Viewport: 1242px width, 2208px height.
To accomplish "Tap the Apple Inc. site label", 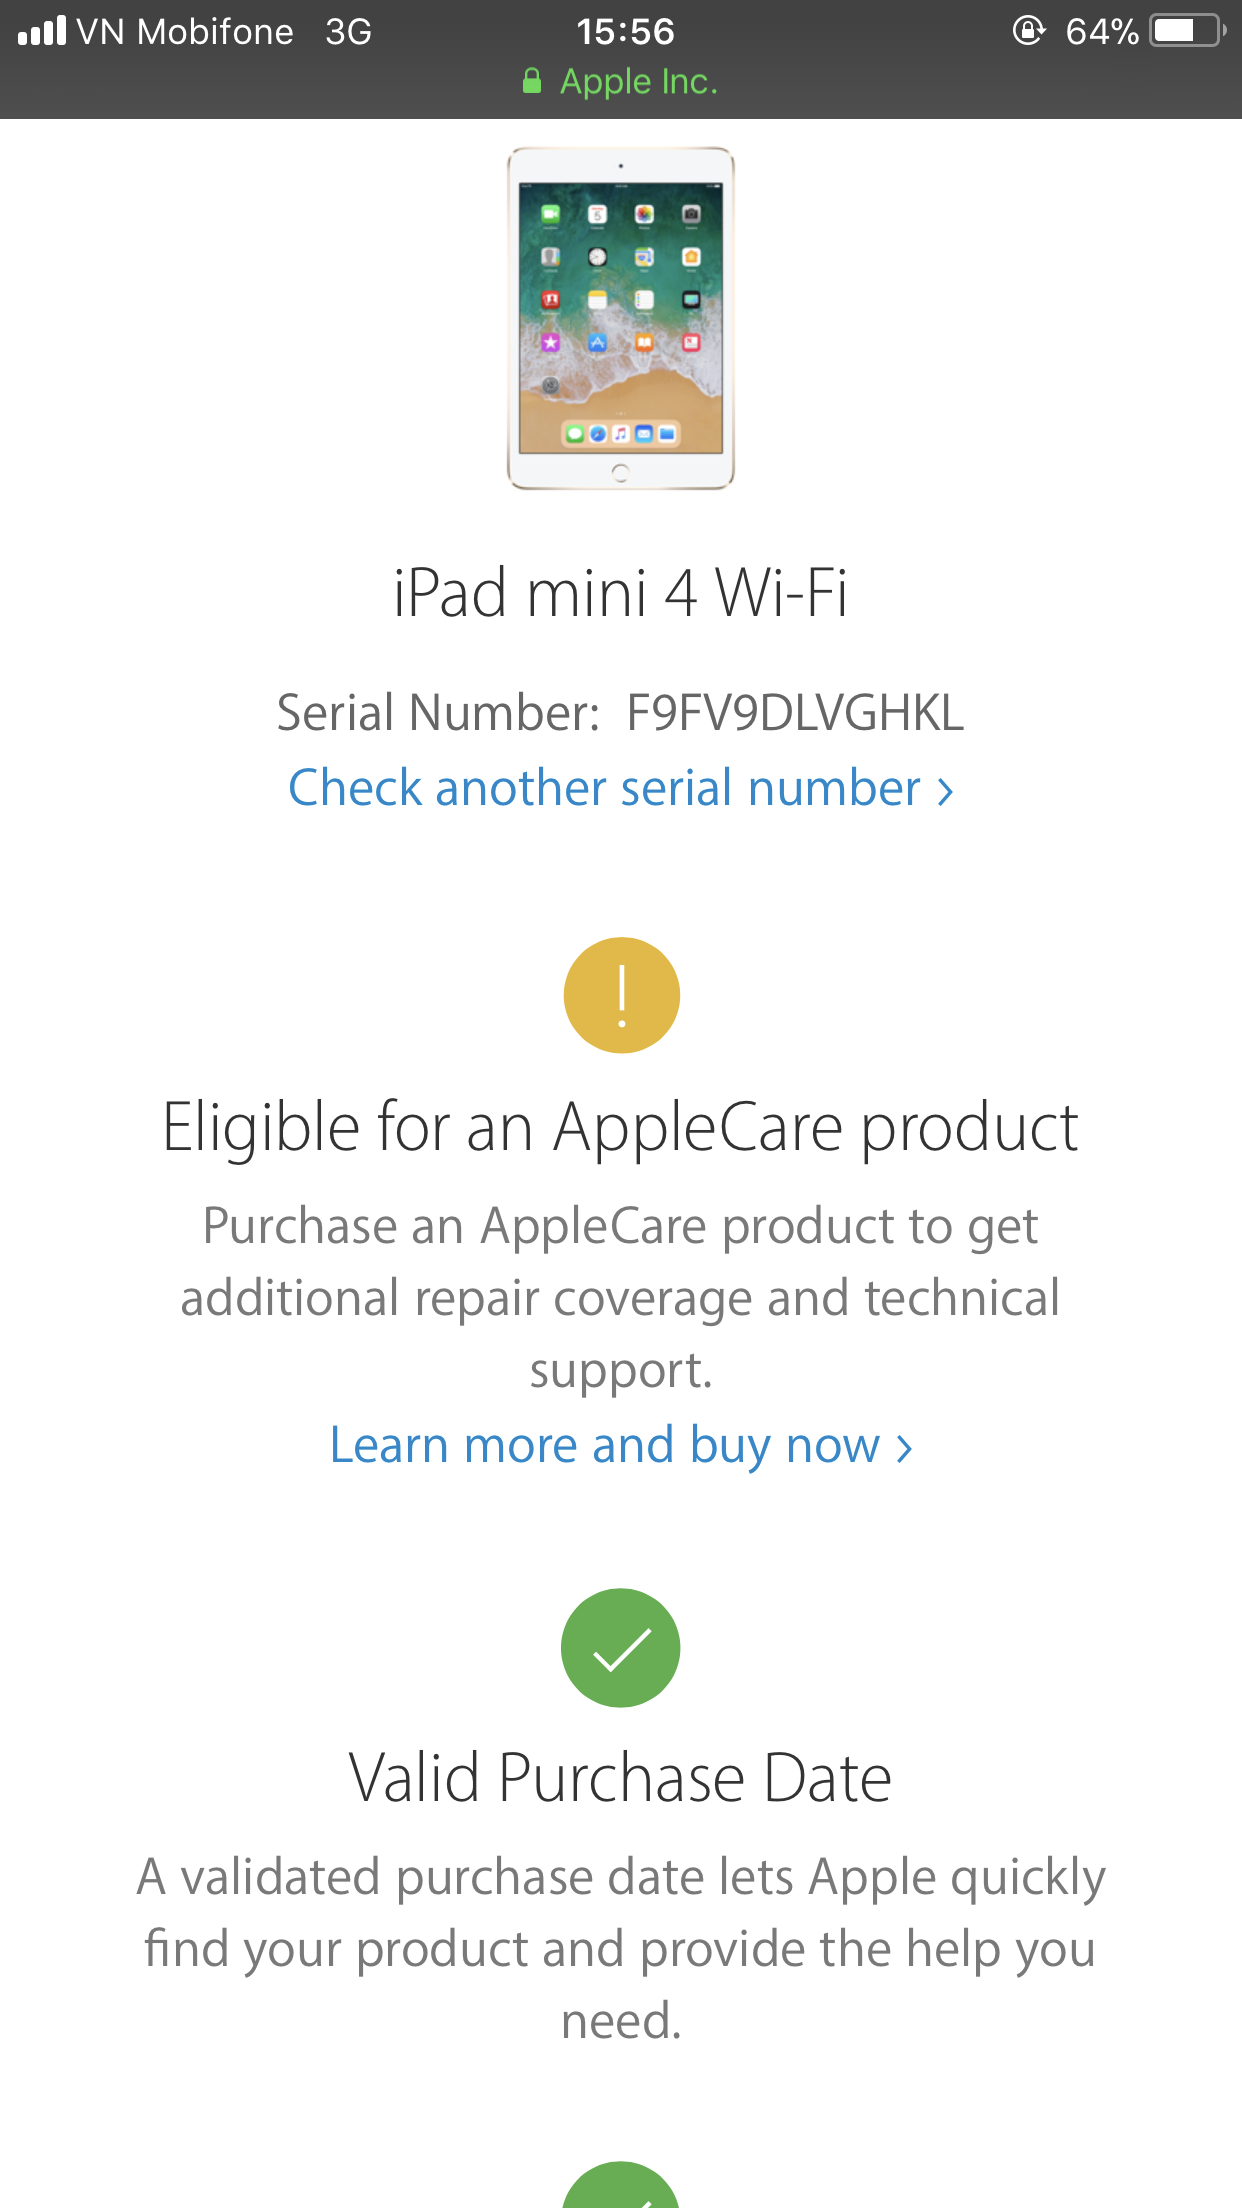I will tap(639, 81).
